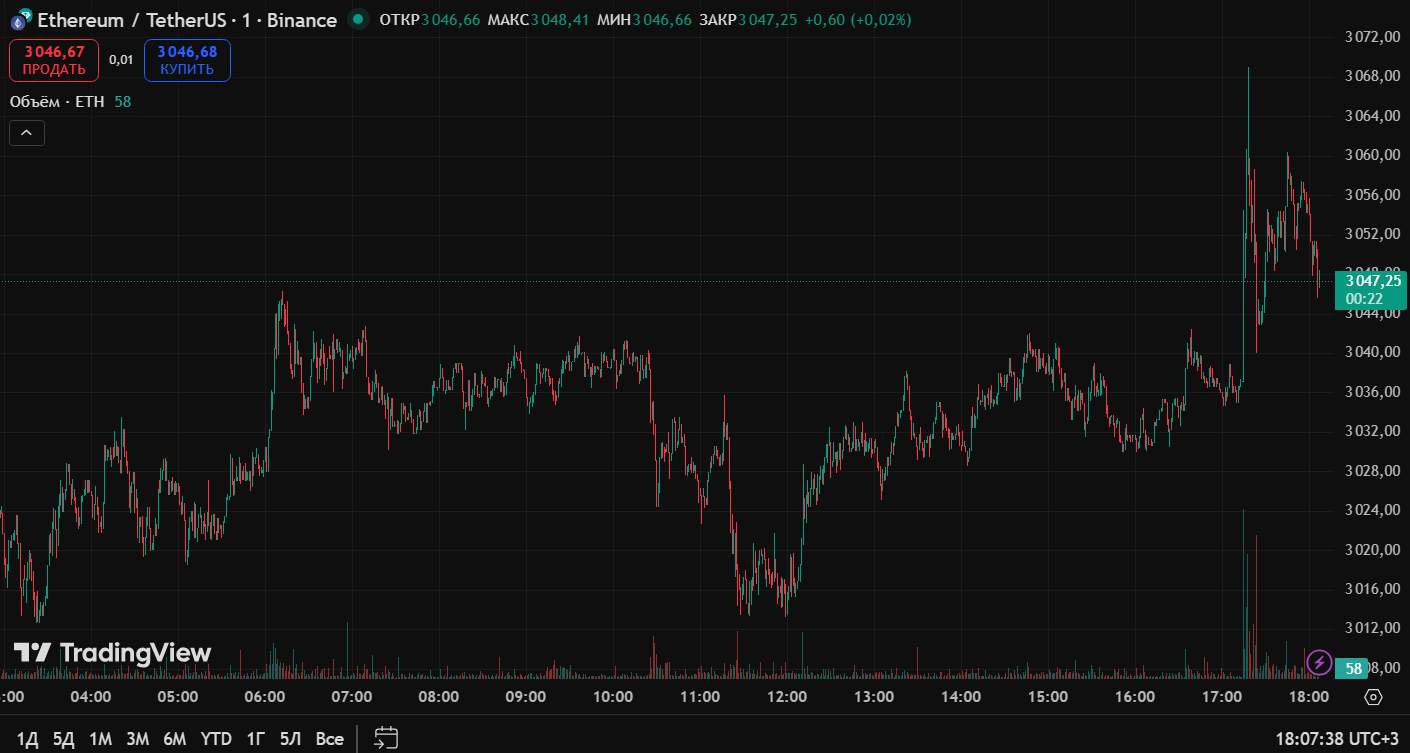Open chart settings hexagon icon
This screenshot has width=1410, height=753.
click(1373, 697)
